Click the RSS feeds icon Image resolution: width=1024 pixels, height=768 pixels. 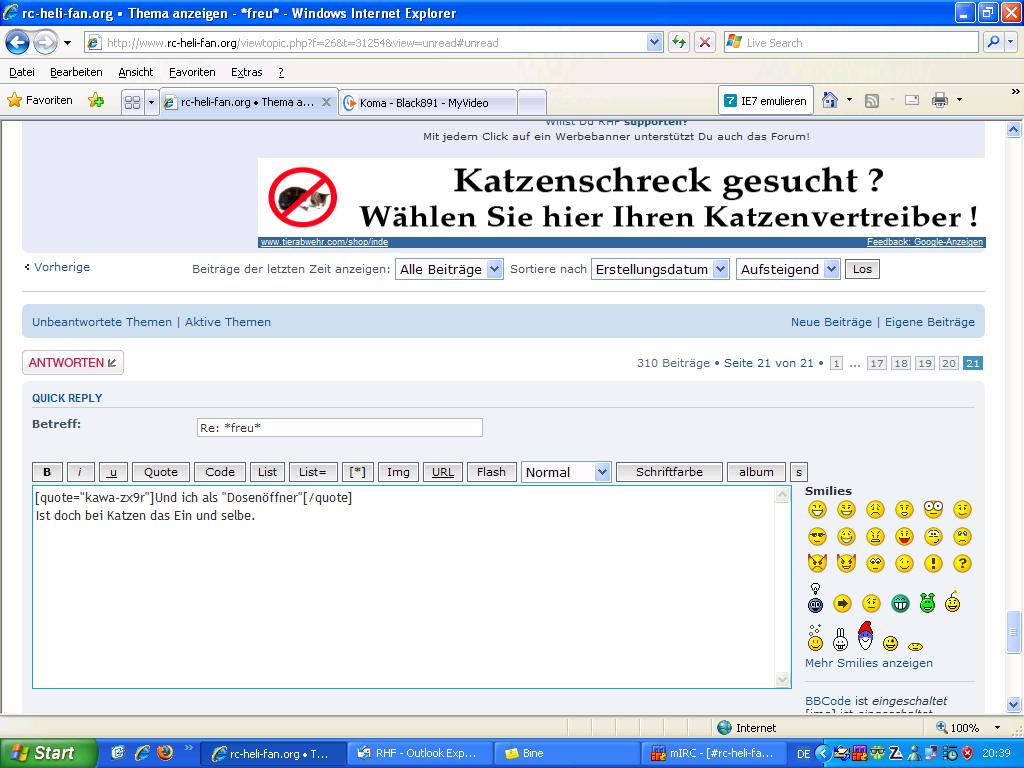pos(872,101)
